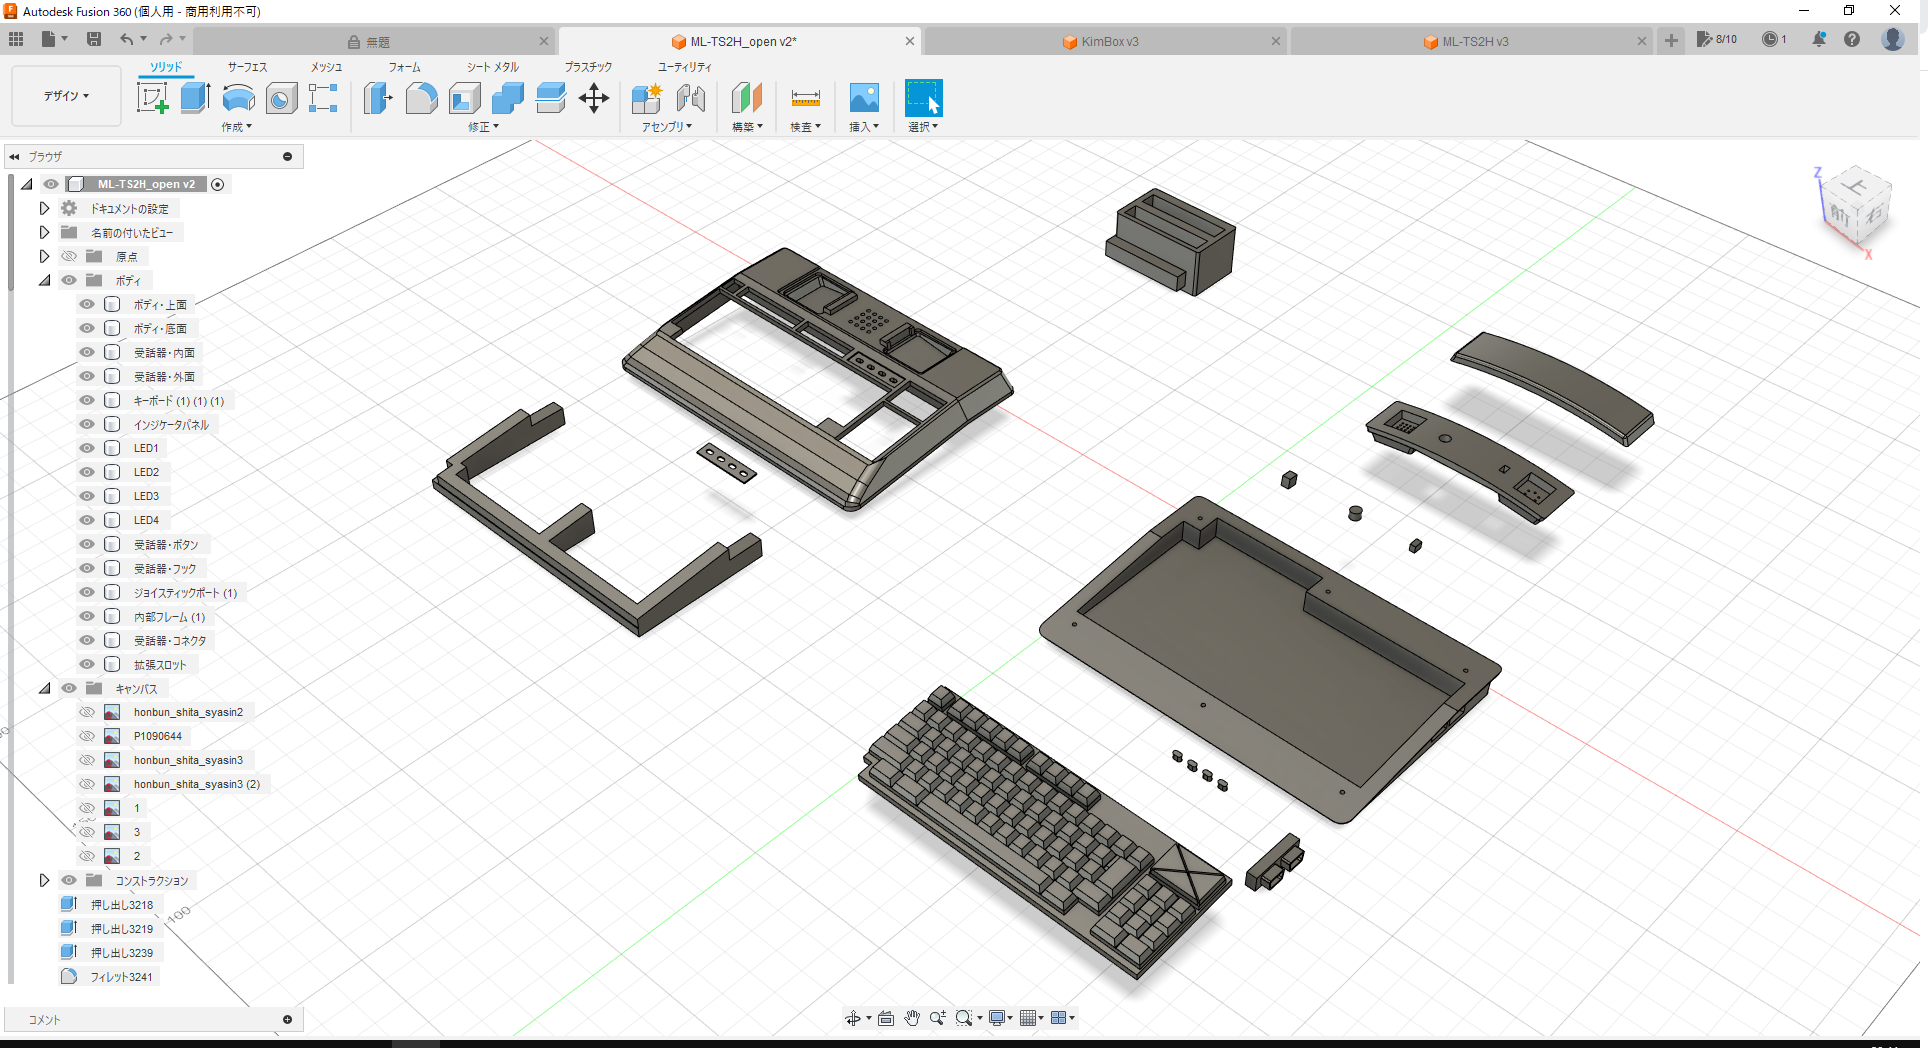Open the デザイン workspace switcher
The image size is (1928, 1048).
click(65, 95)
